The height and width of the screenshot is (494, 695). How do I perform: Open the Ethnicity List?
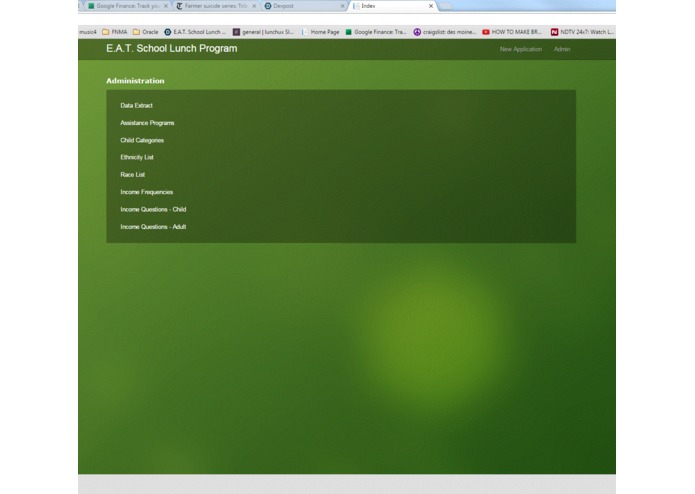(x=137, y=157)
